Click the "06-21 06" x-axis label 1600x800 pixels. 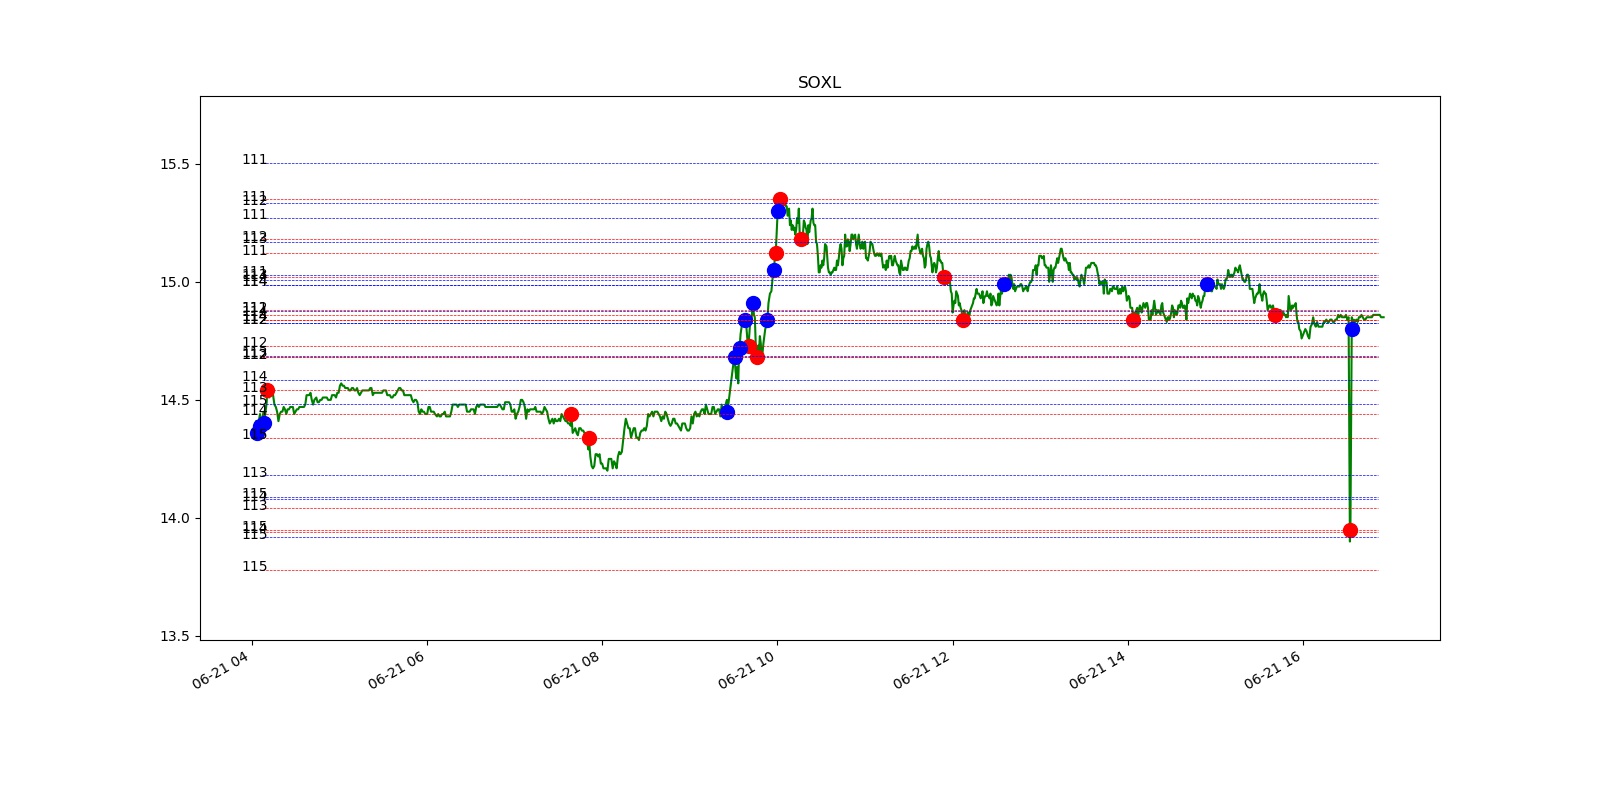coord(396,669)
